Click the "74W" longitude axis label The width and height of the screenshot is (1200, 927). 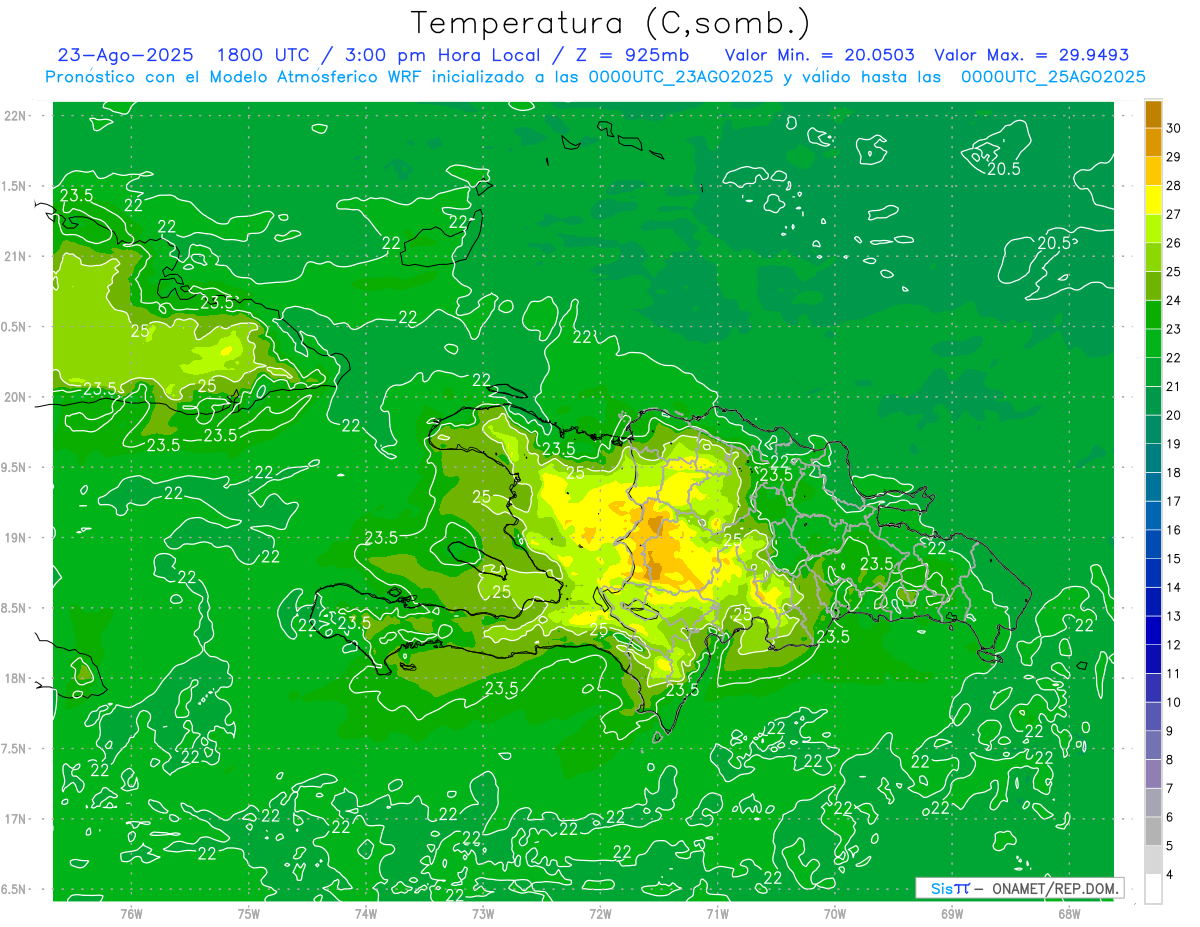(x=366, y=913)
